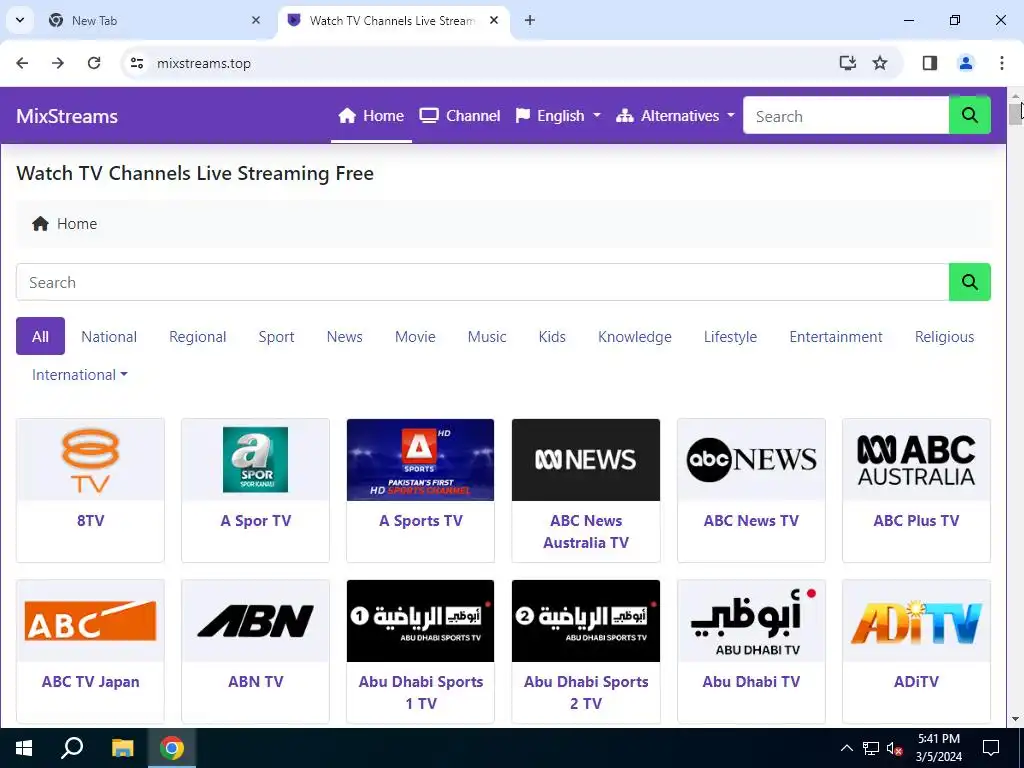Click the Chrome icon on the taskbar
Screen dimensions: 1024x768
(x=172, y=748)
